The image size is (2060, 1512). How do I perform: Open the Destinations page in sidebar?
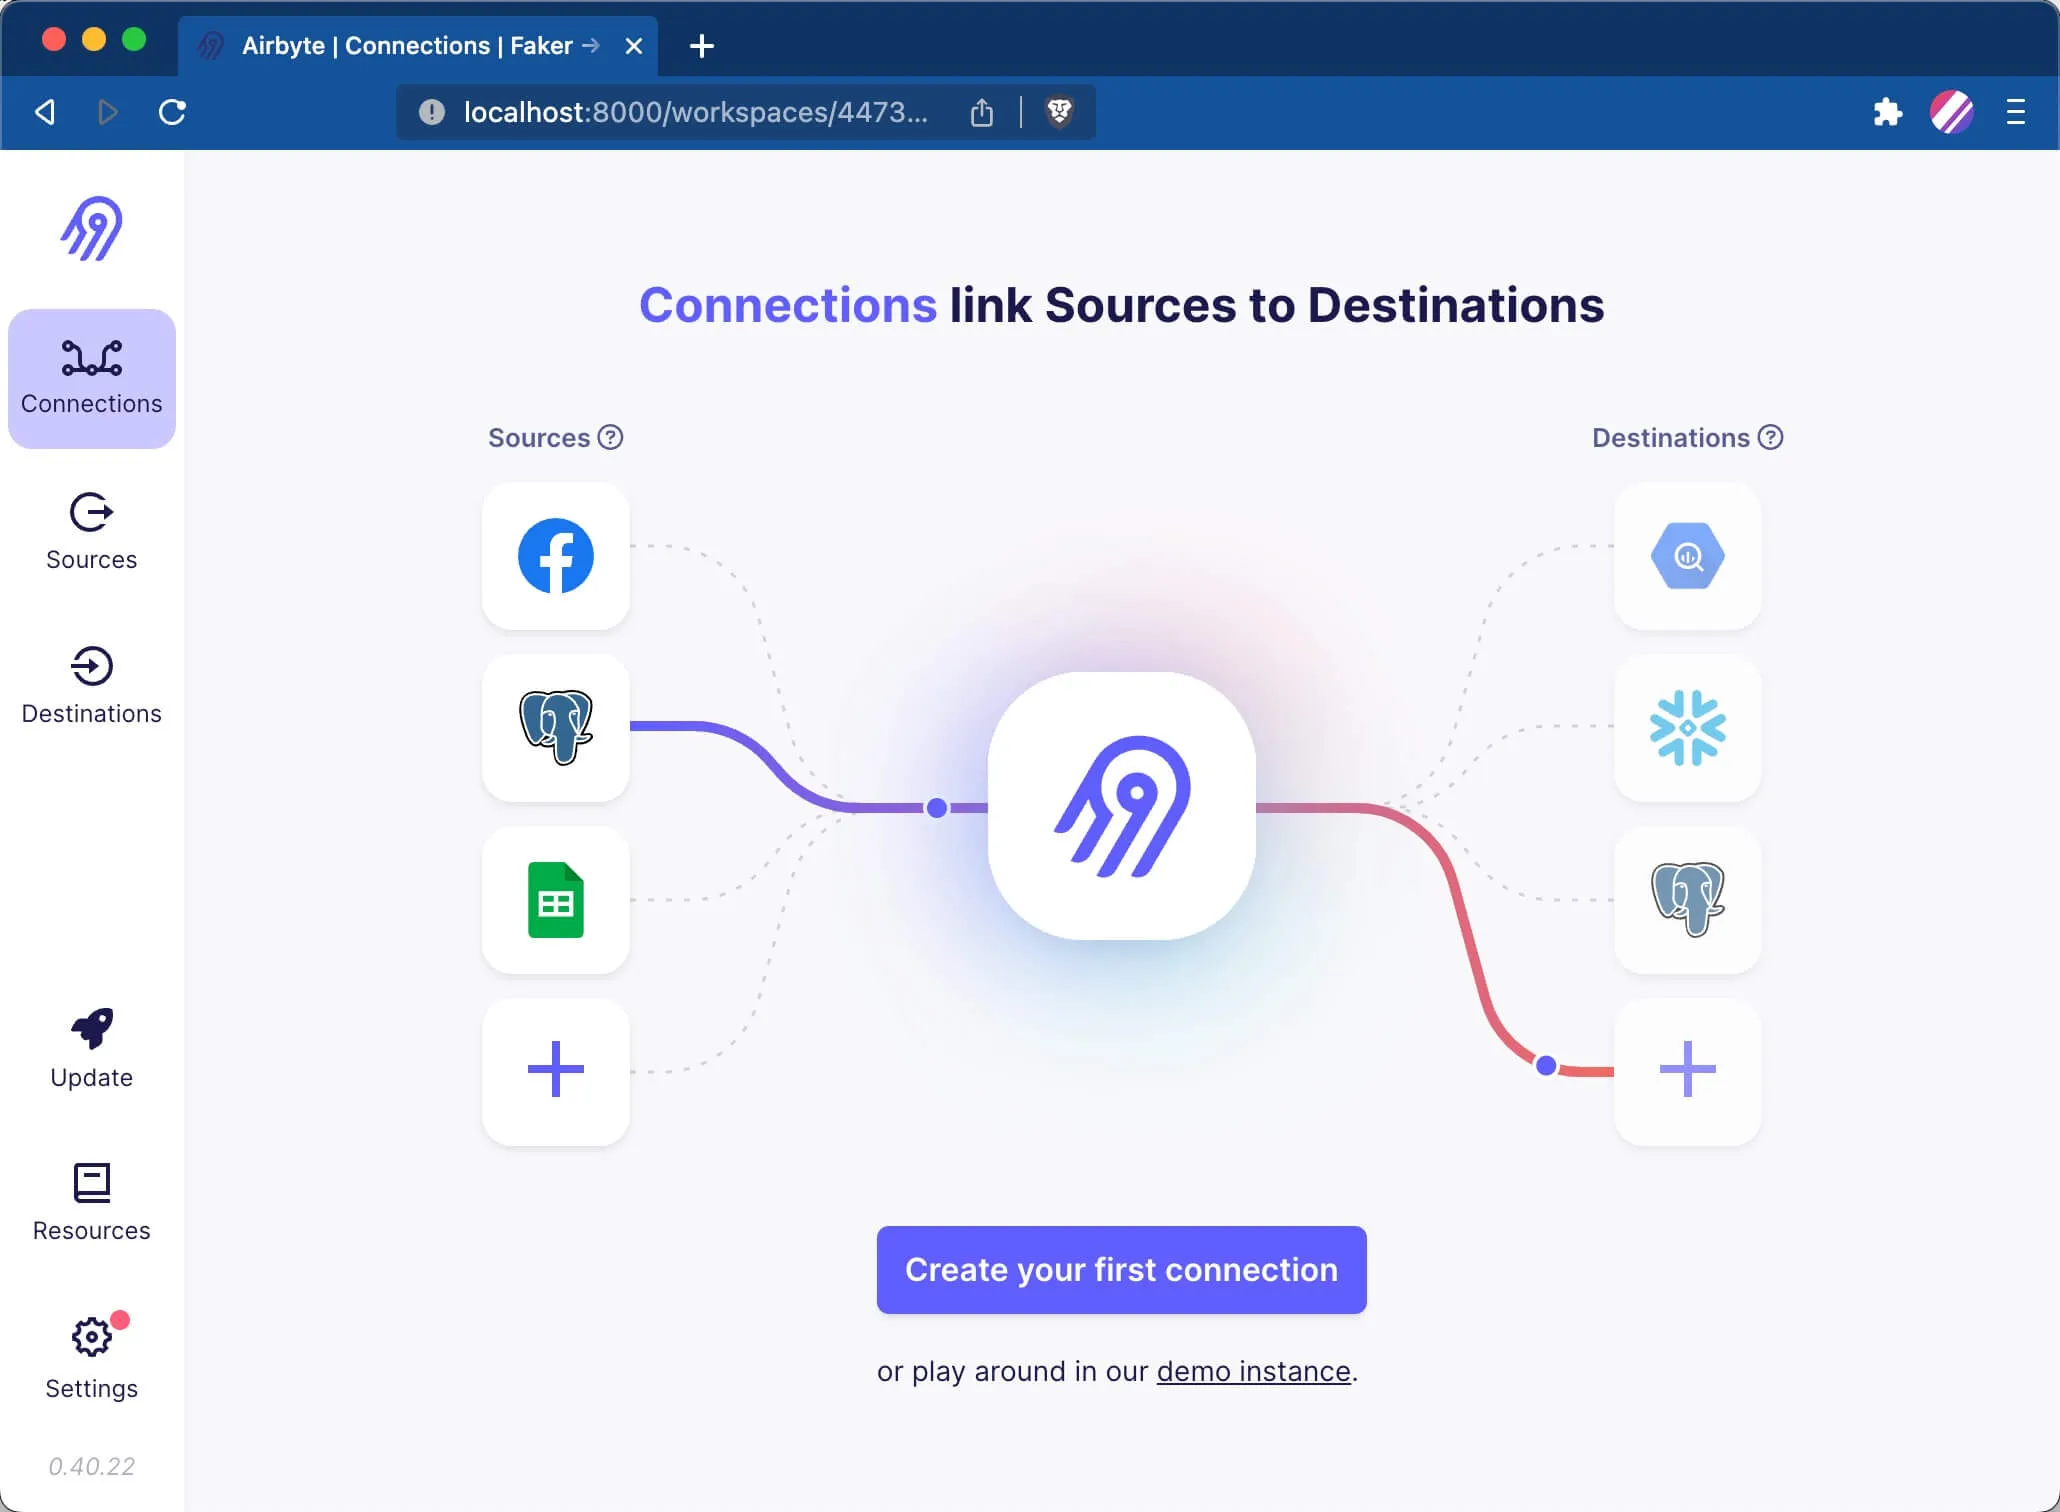91,686
